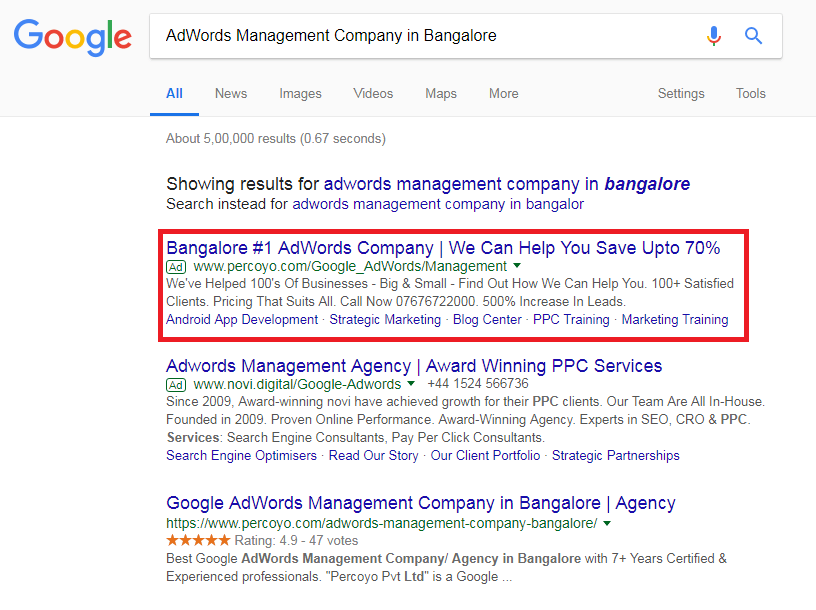This screenshot has height=610, width=816.
Task: Select the Videos tab
Action: 373,94
